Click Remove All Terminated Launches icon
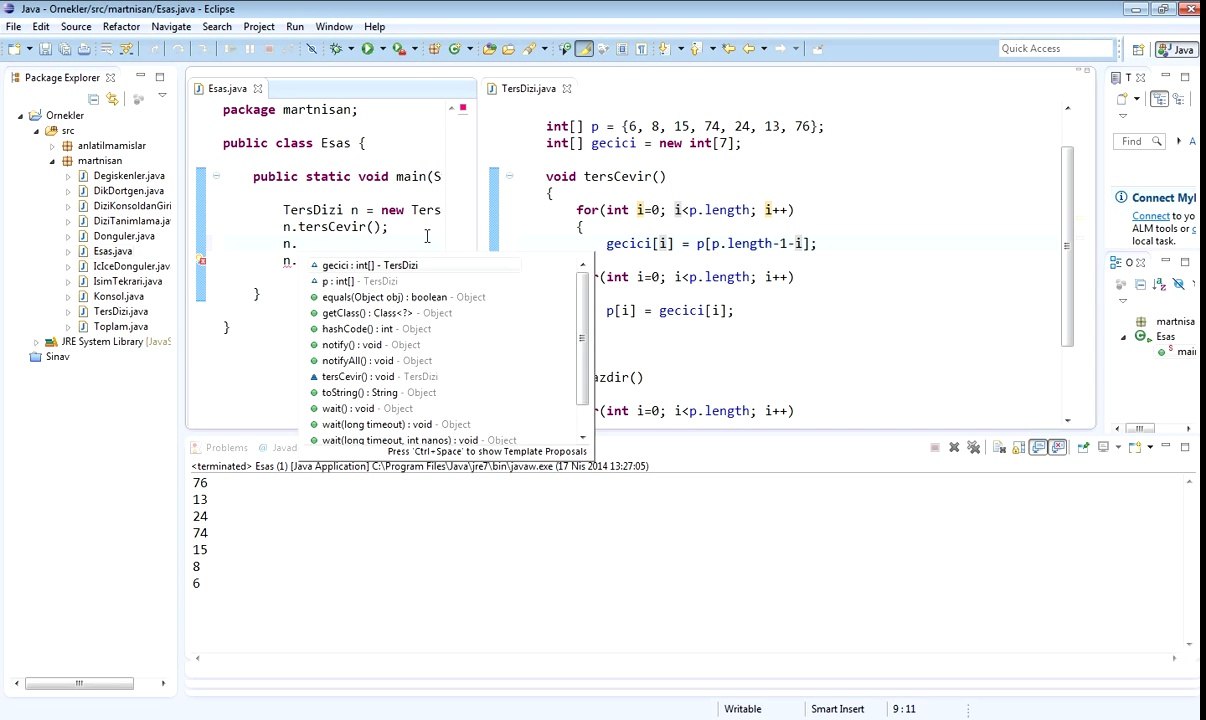This screenshot has width=1206, height=720. (973, 447)
